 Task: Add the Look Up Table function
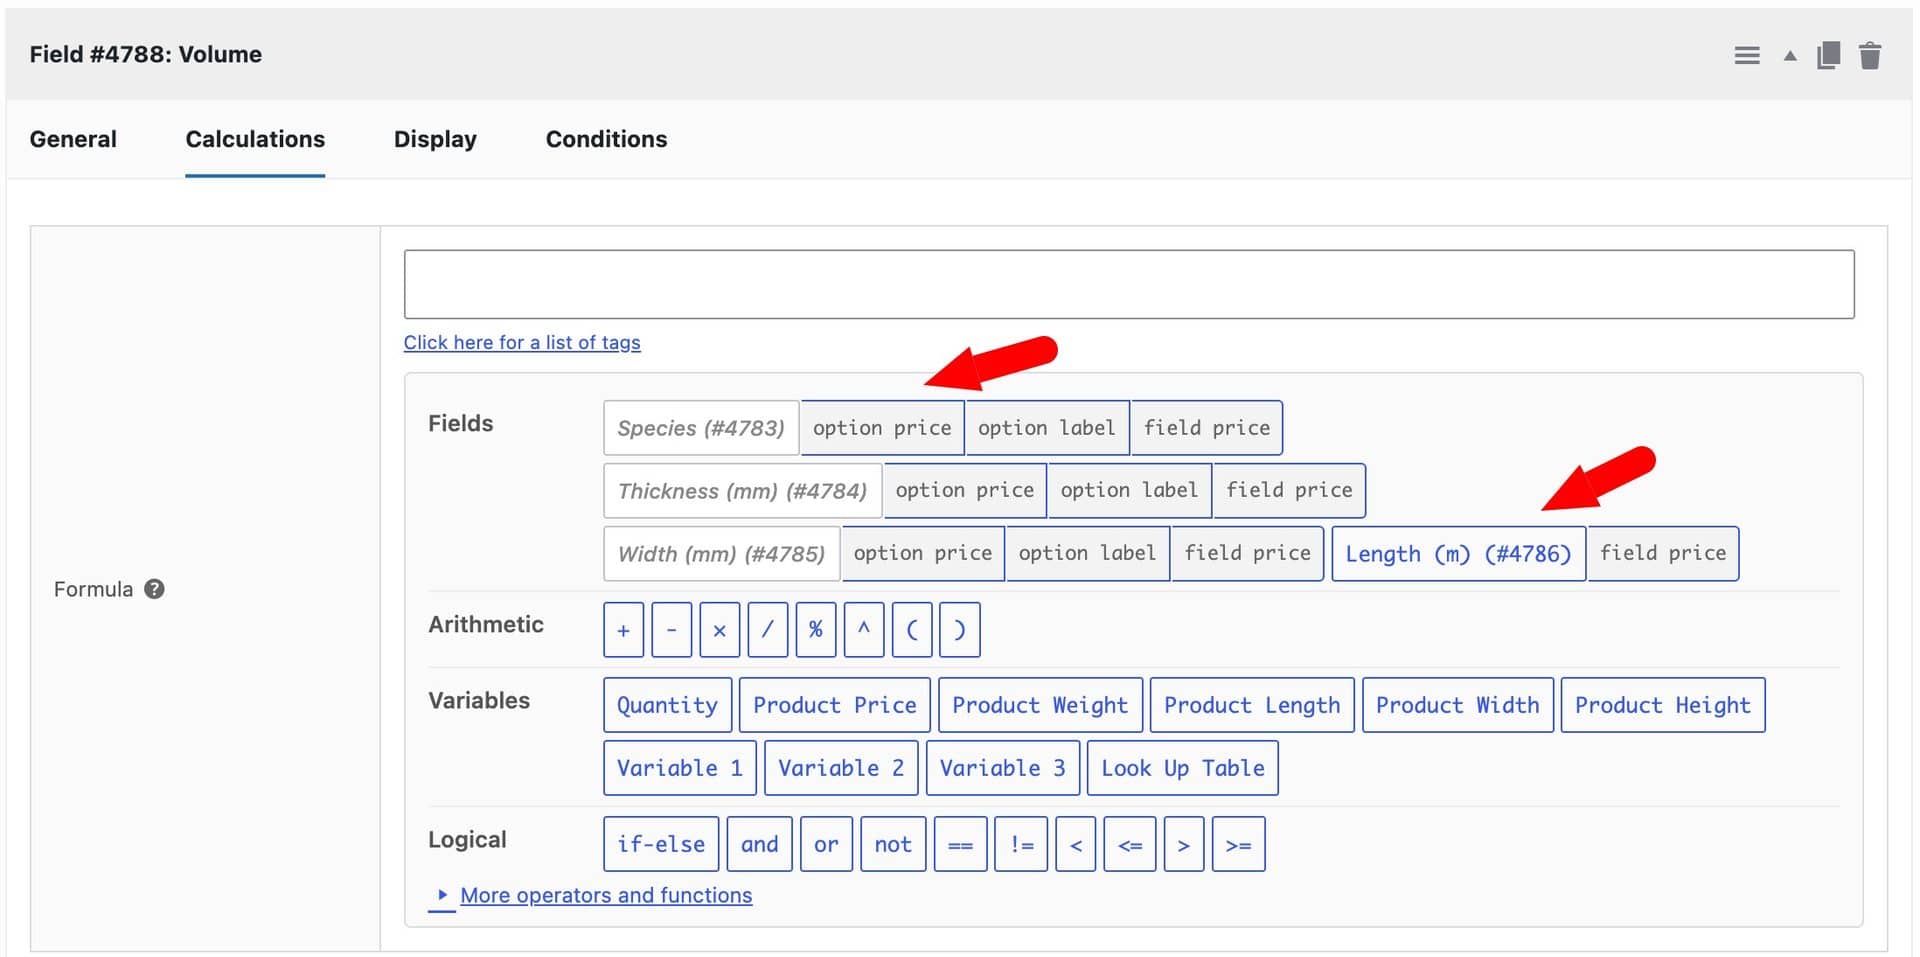point(1183,768)
